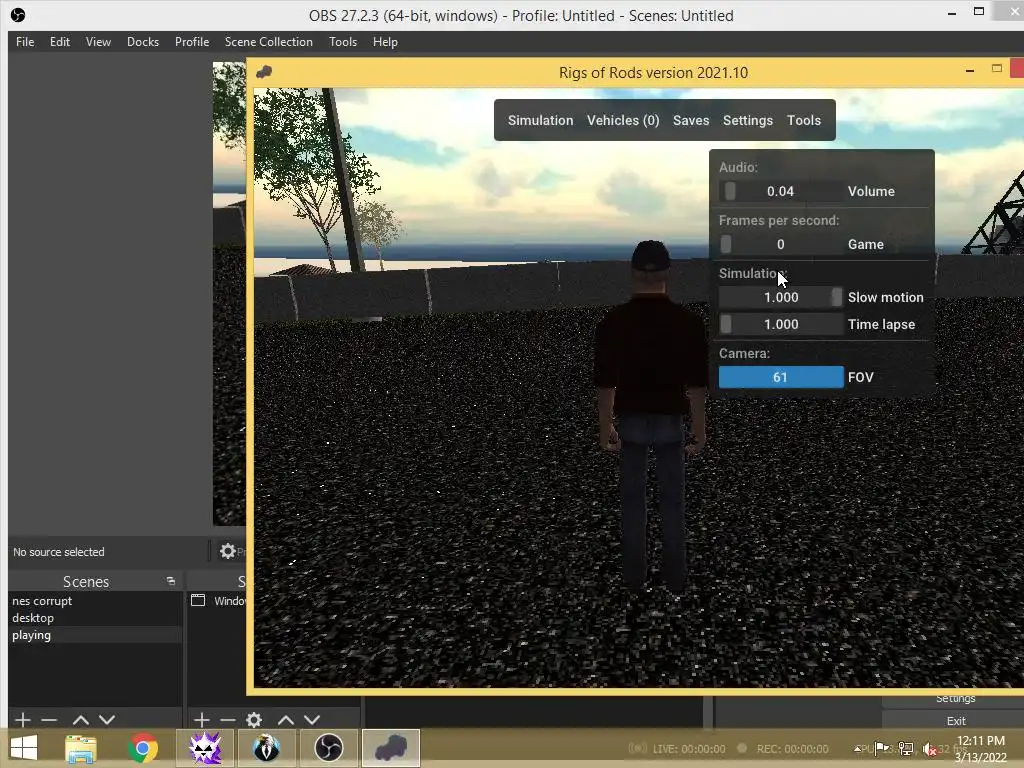Open File Explorer from taskbar
The image size is (1024, 768).
click(81, 748)
